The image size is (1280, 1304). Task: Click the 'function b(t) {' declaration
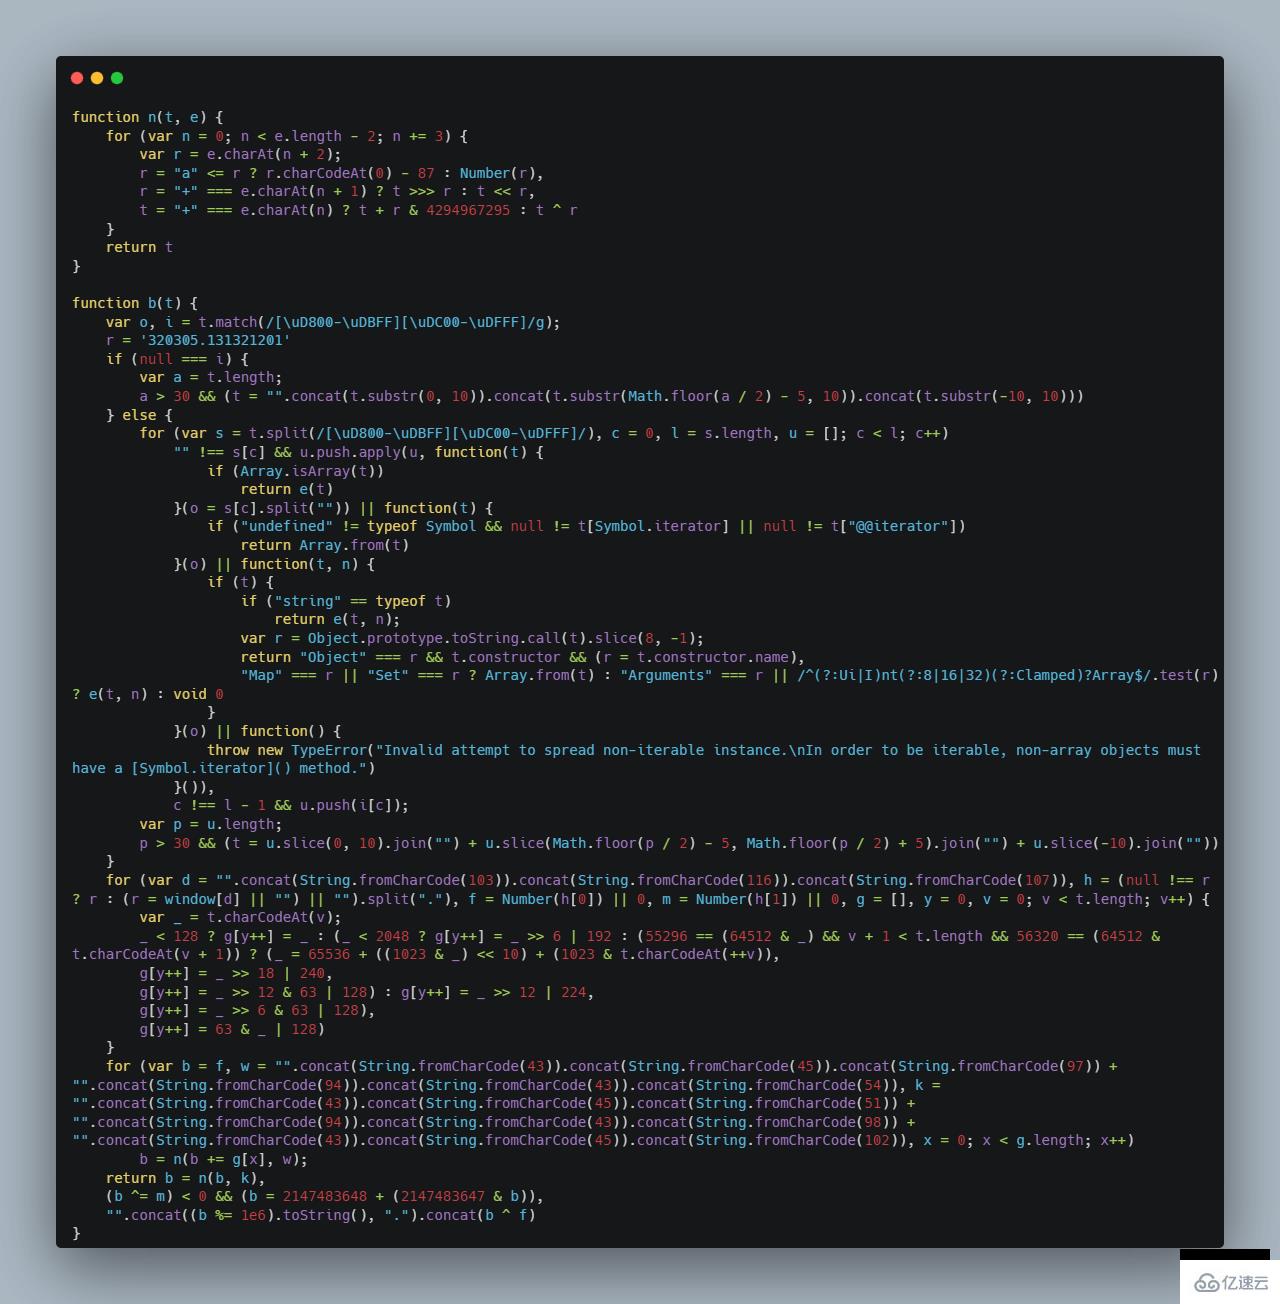[x=135, y=303]
